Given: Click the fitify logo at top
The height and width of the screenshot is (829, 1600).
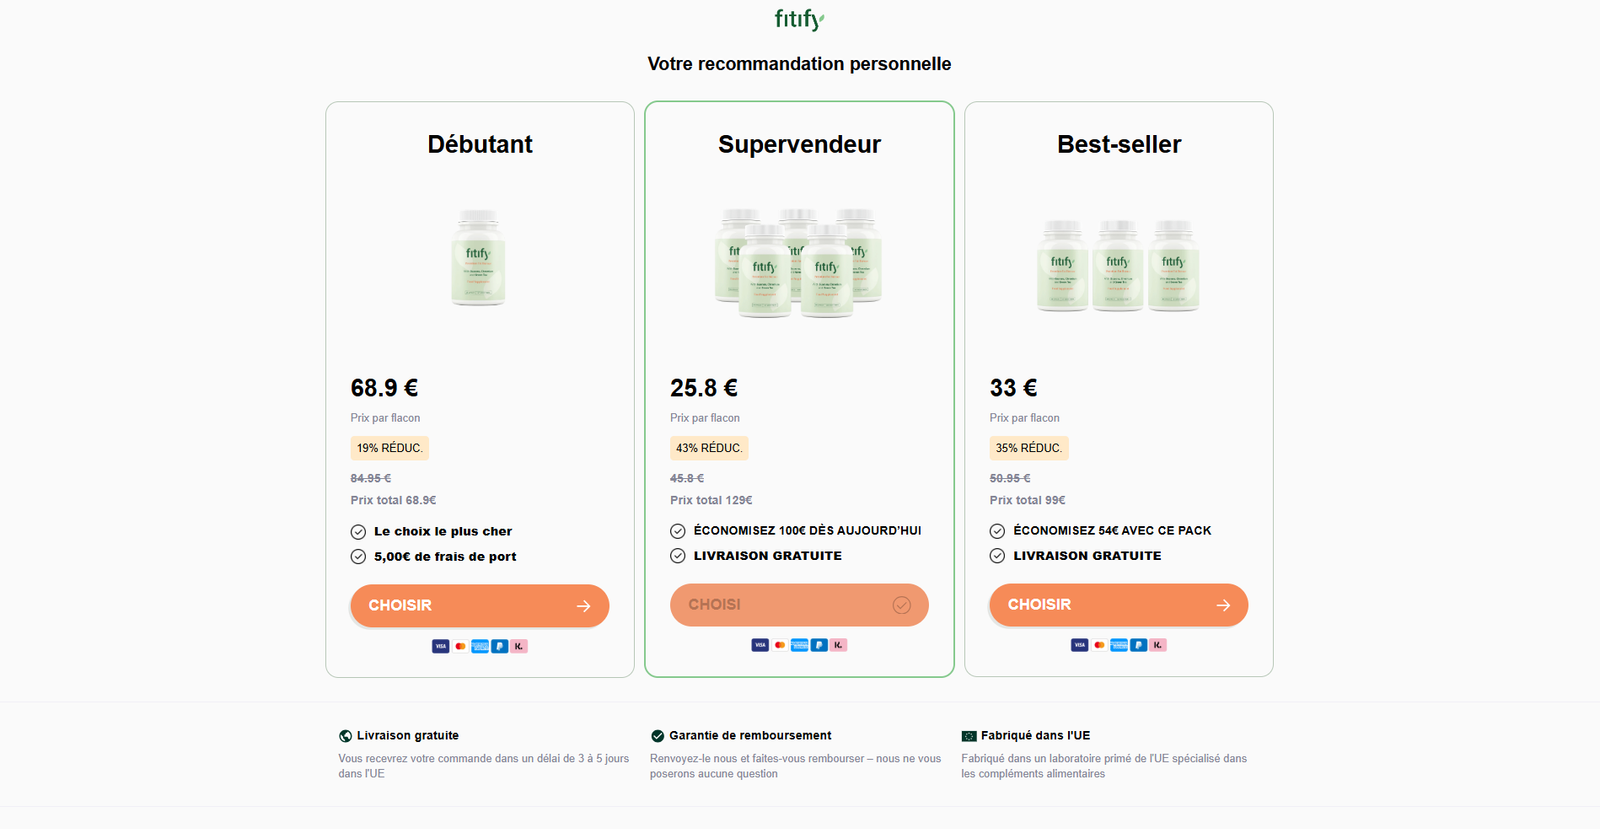Looking at the screenshot, I should [x=799, y=19].
